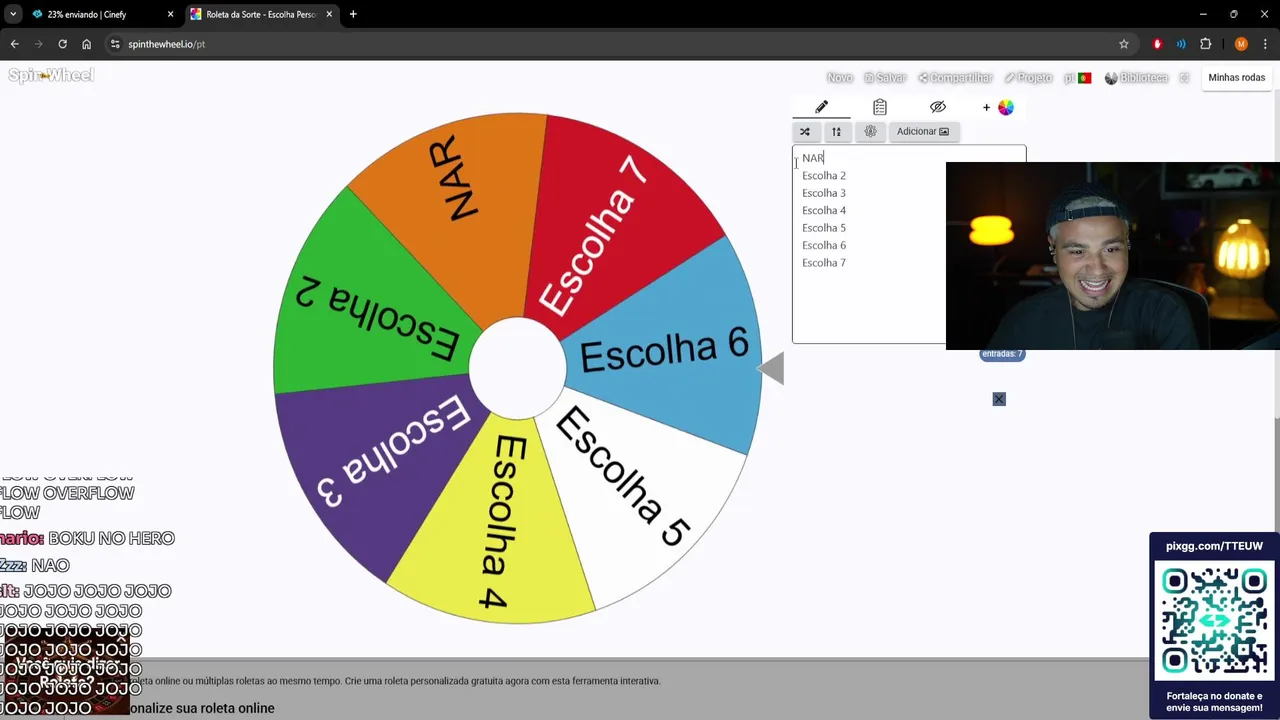Click the 'Escolha 4' text entry
Viewport: 1280px width, 720px height.
click(824, 210)
